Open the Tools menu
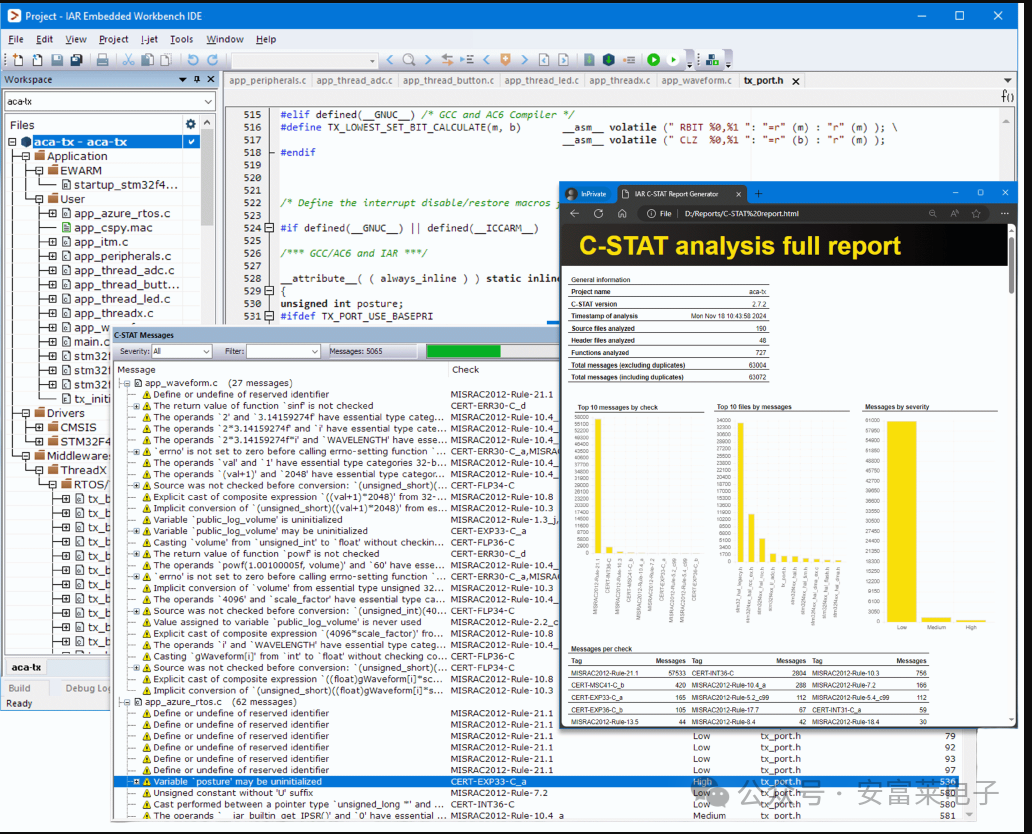1032x834 pixels. pos(182,39)
